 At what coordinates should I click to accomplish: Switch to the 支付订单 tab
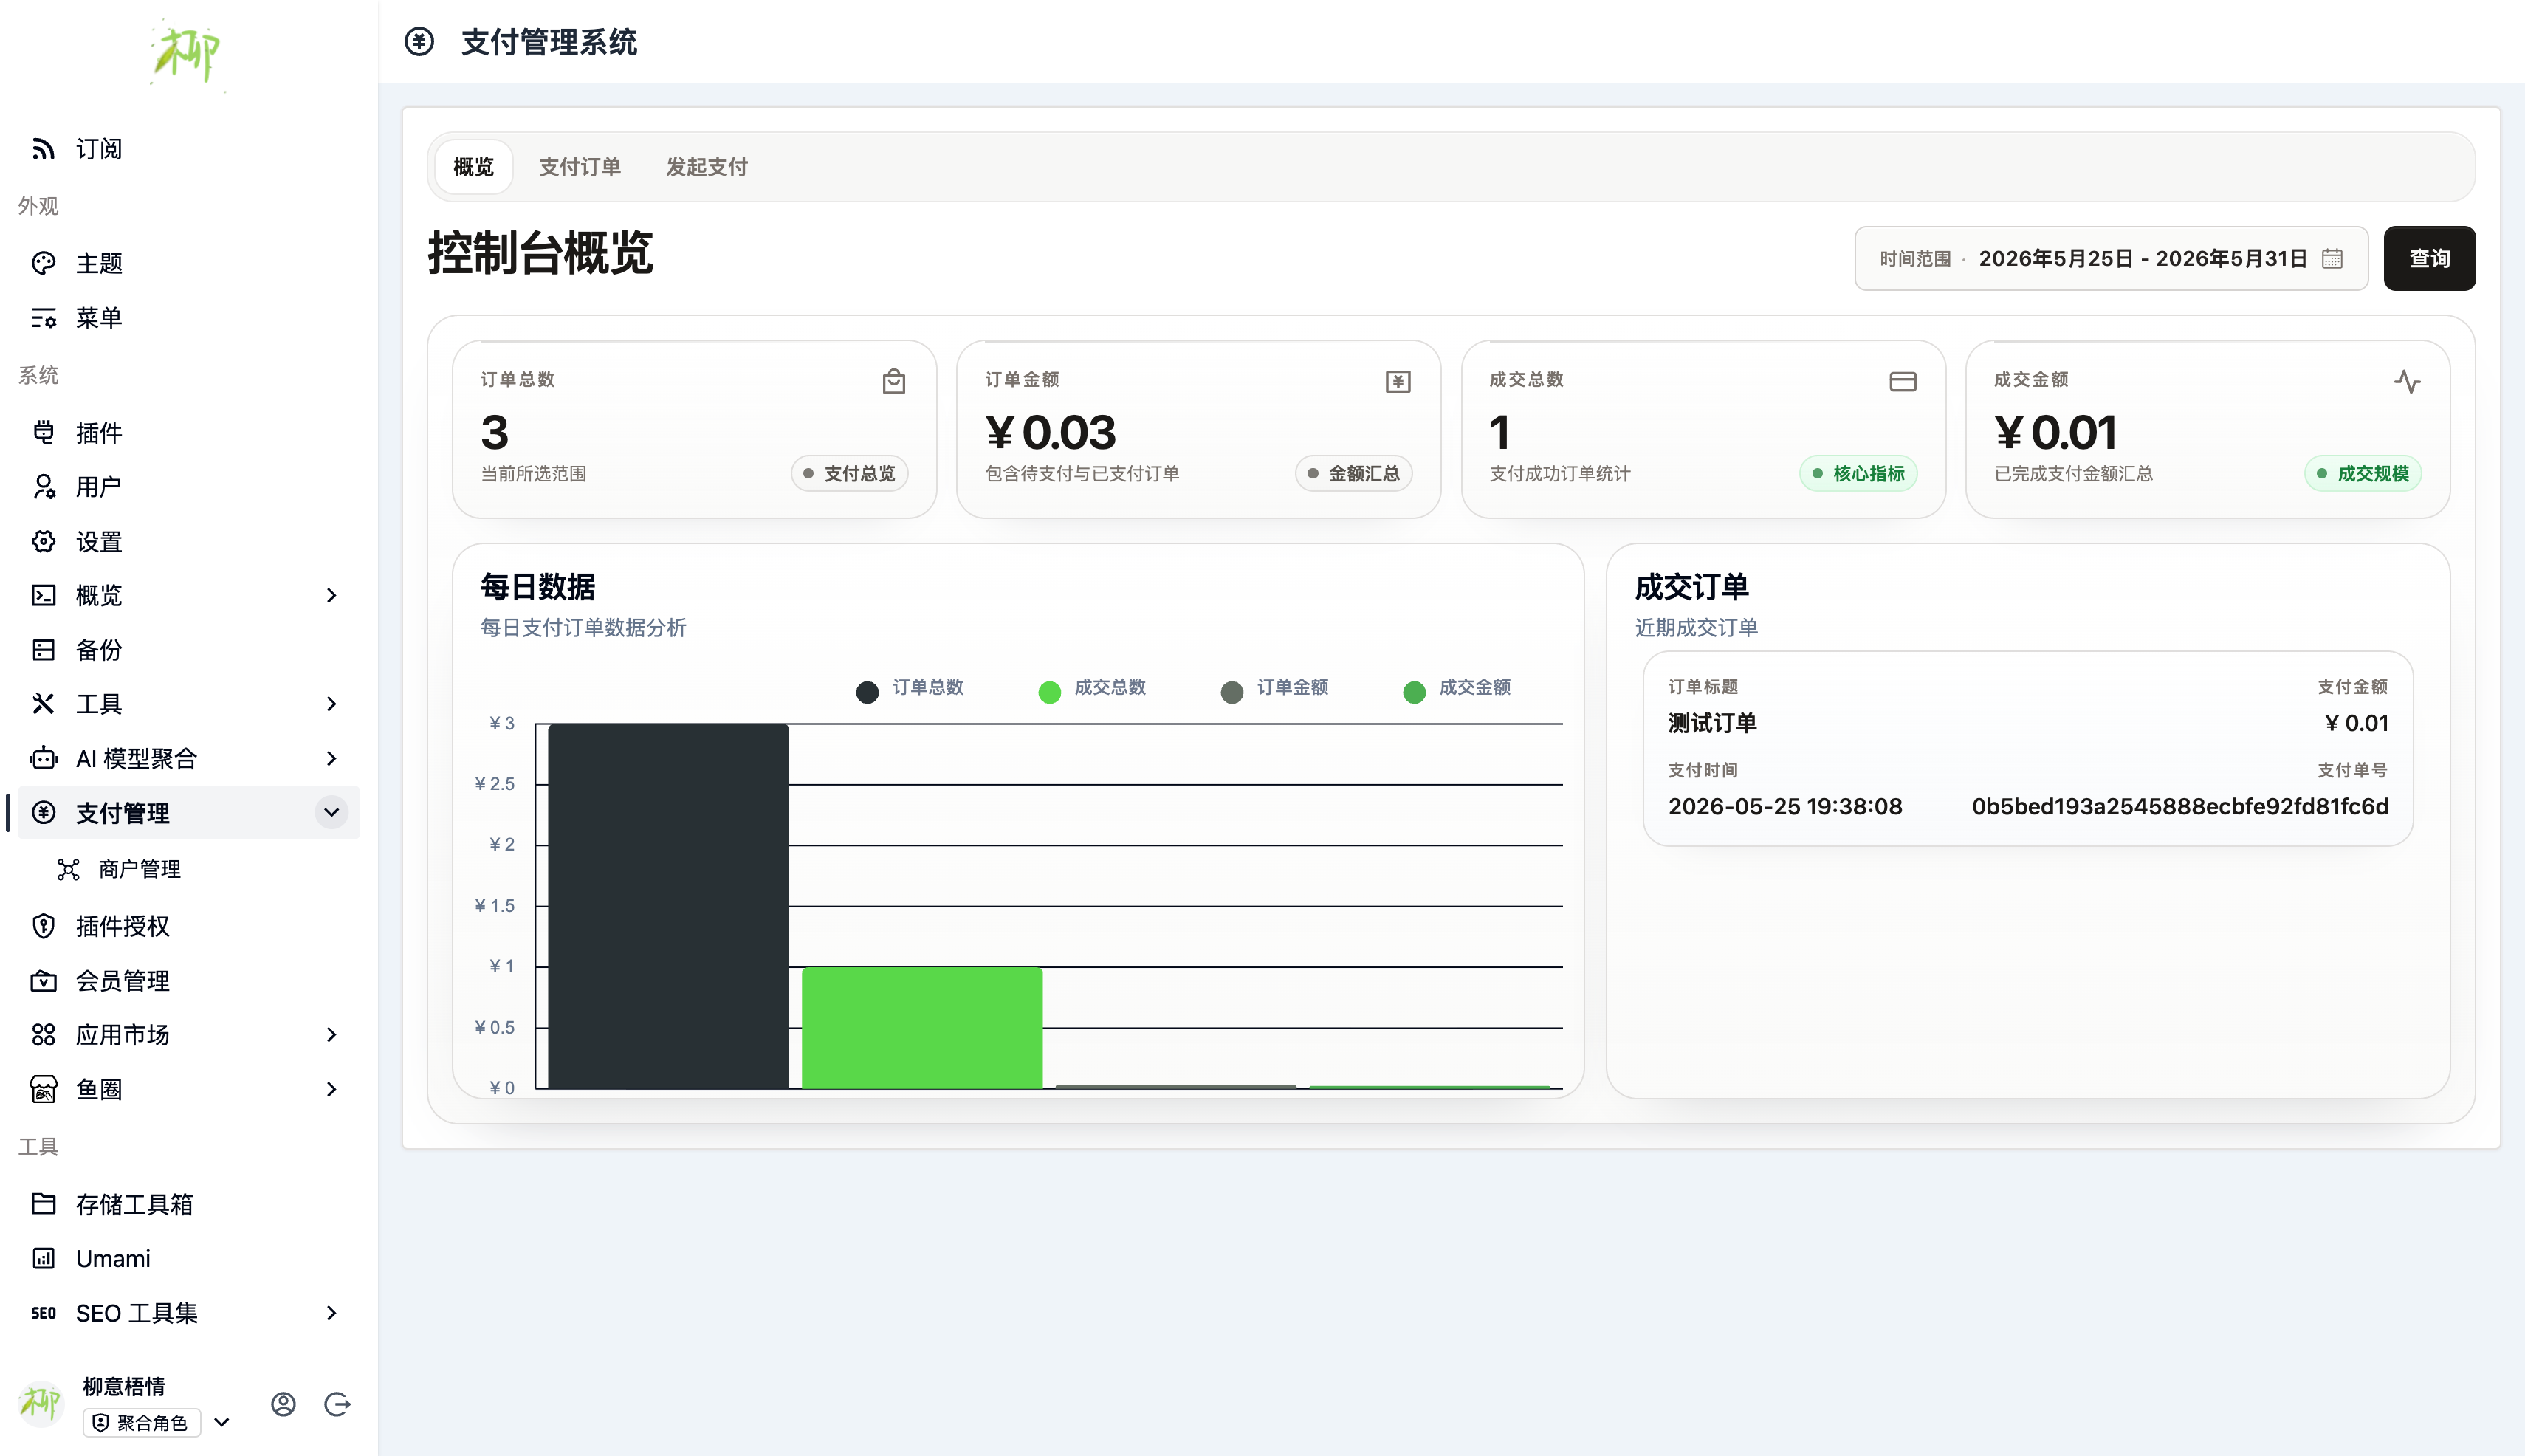pyautogui.click(x=580, y=167)
